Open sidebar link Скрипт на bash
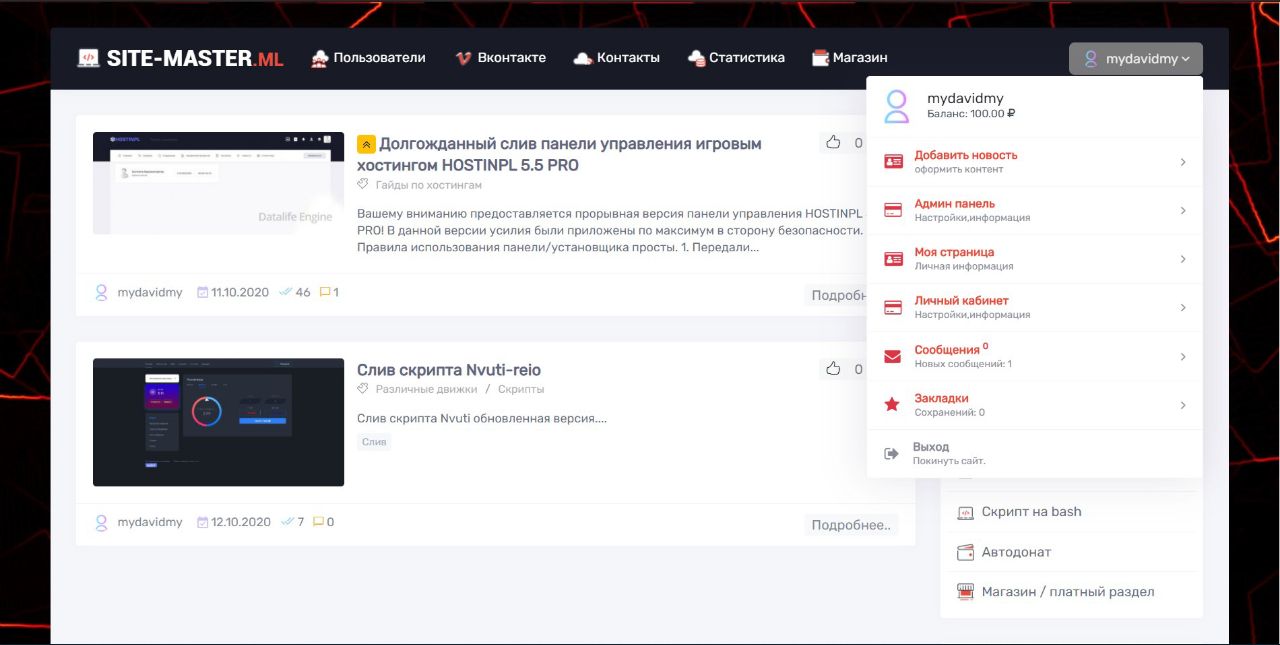The height and width of the screenshot is (645, 1280). tap(1031, 511)
